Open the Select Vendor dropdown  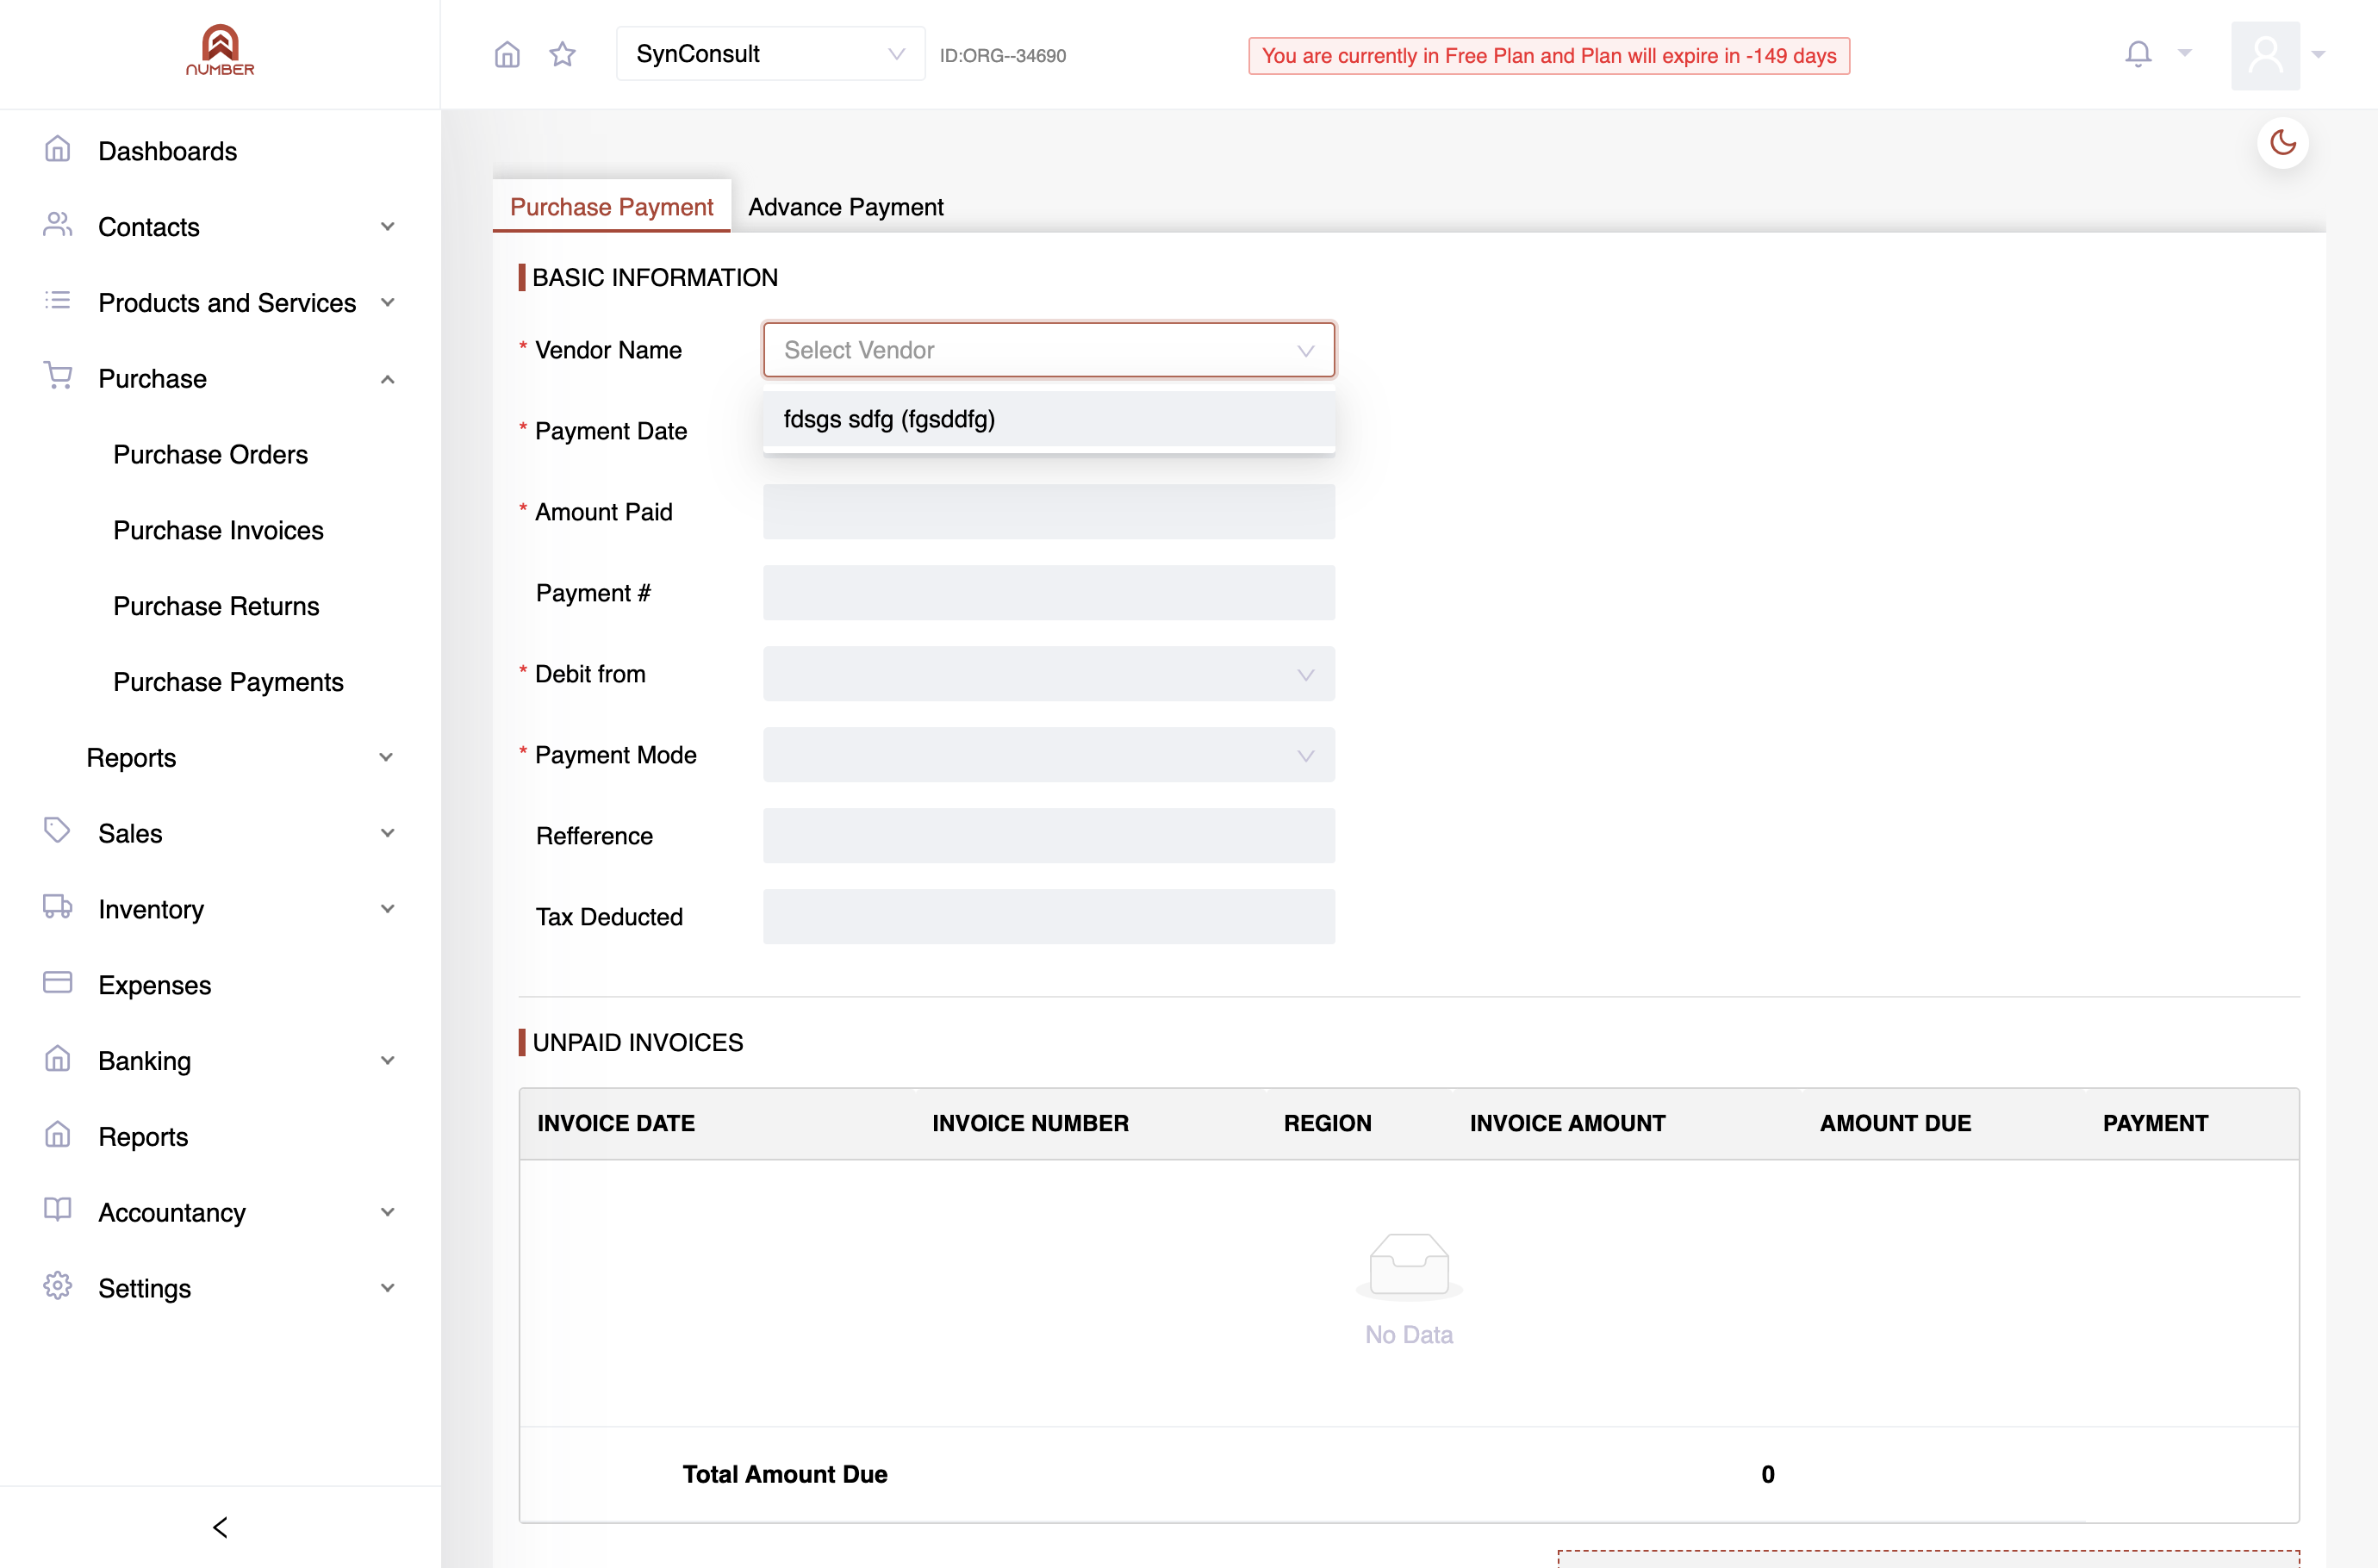[x=1048, y=350]
